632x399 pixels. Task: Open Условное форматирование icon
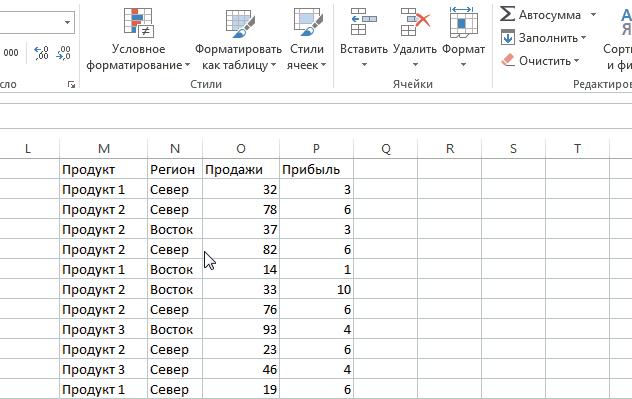[x=138, y=23]
